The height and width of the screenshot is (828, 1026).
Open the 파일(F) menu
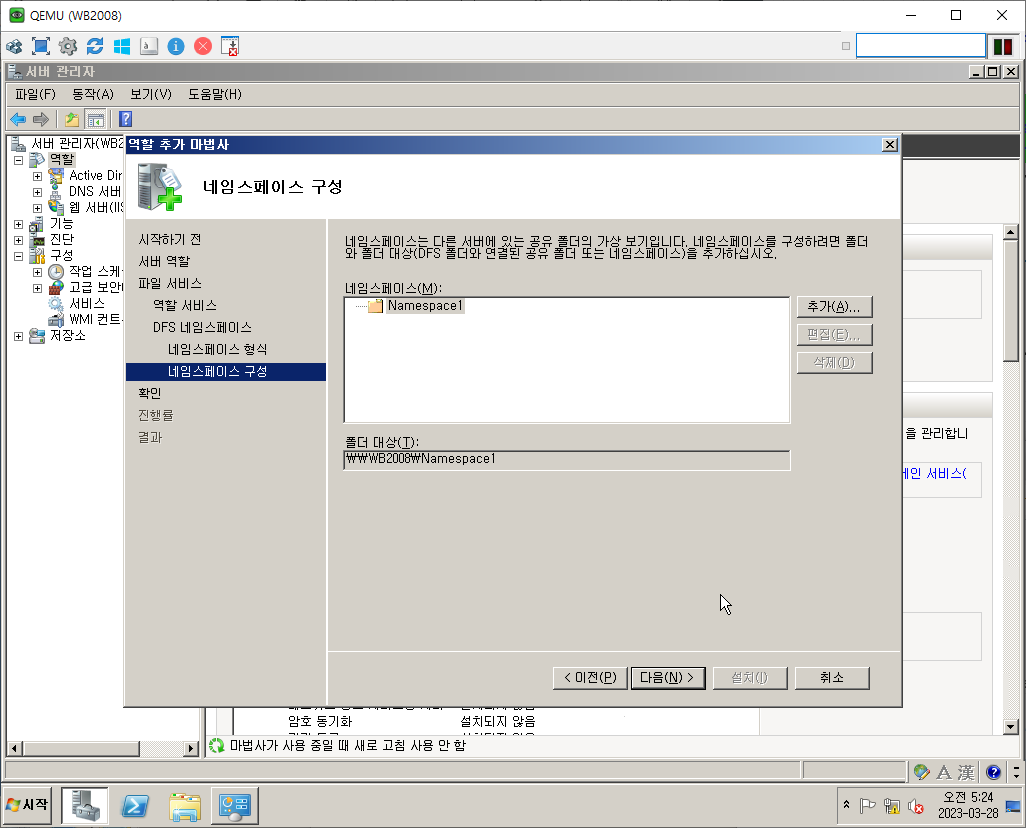(35, 94)
